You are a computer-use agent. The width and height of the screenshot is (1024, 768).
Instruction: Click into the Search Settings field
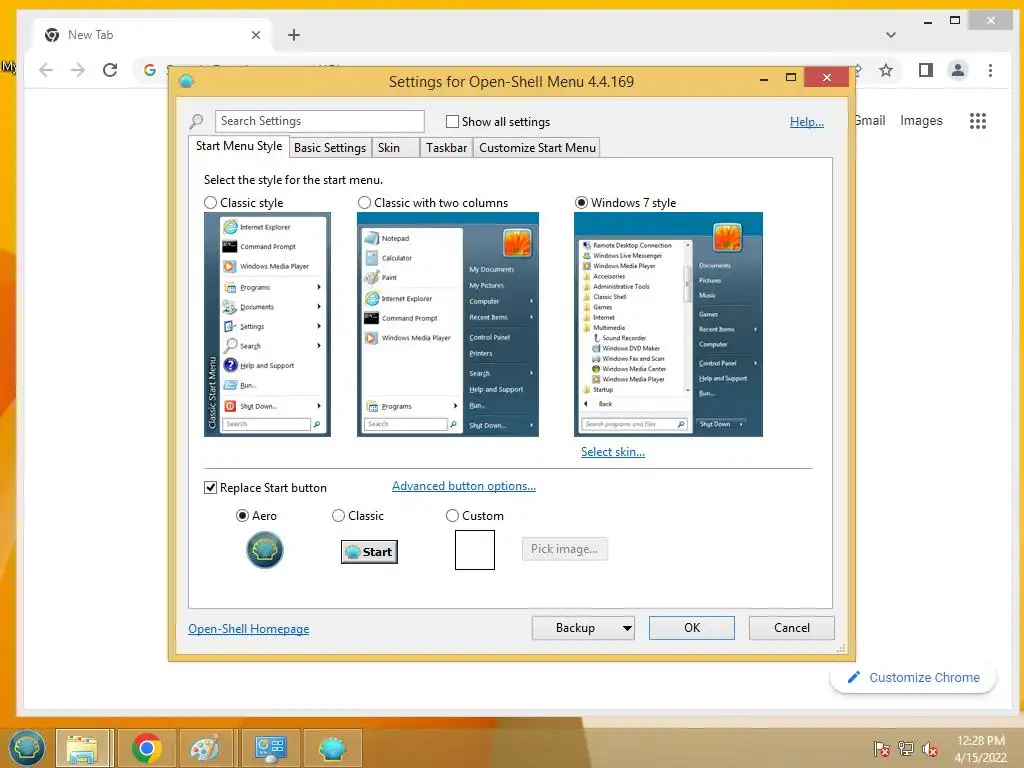[319, 121]
